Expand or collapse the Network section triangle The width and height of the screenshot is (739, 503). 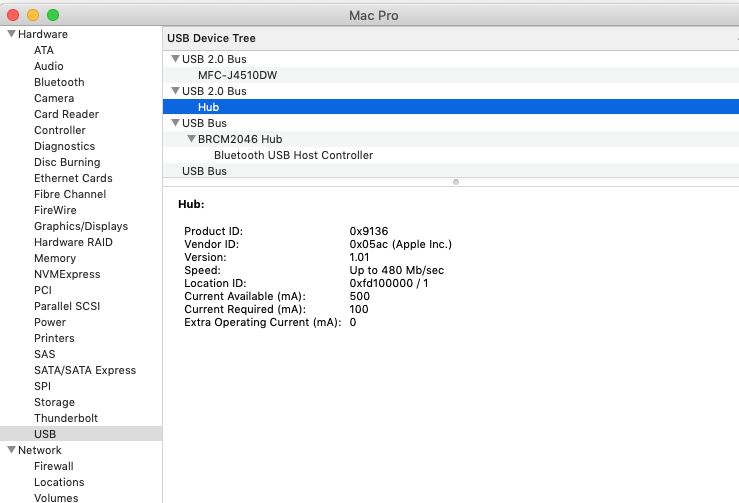(11, 450)
